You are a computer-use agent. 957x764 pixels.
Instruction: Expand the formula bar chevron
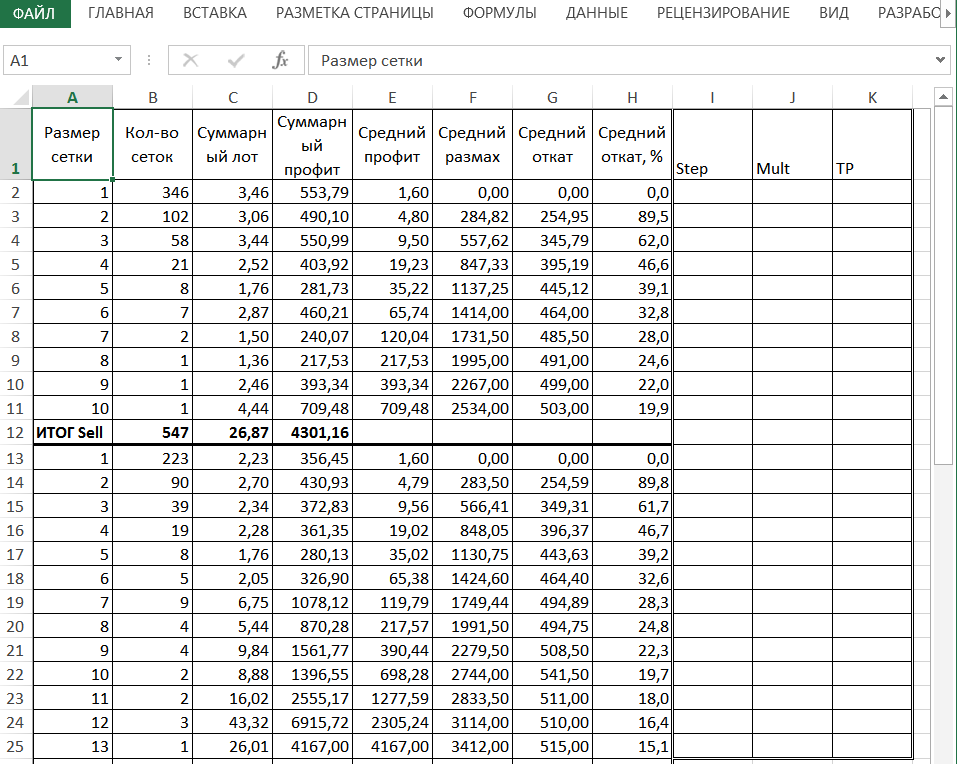click(x=941, y=60)
